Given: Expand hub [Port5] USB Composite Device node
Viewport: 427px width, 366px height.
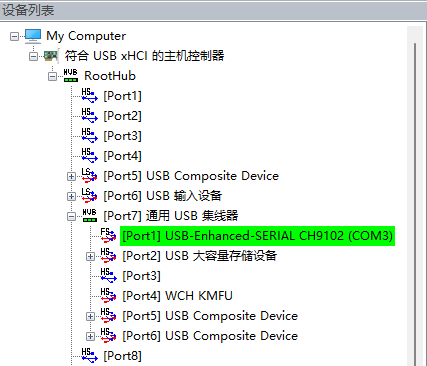Looking at the screenshot, I should [x=90, y=316].
